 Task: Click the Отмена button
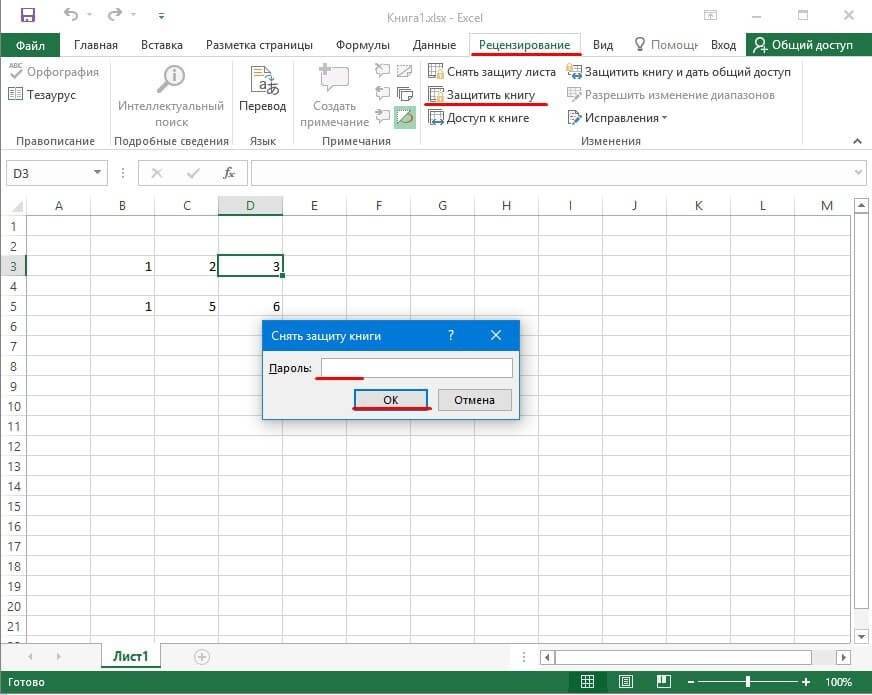pos(474,400)
